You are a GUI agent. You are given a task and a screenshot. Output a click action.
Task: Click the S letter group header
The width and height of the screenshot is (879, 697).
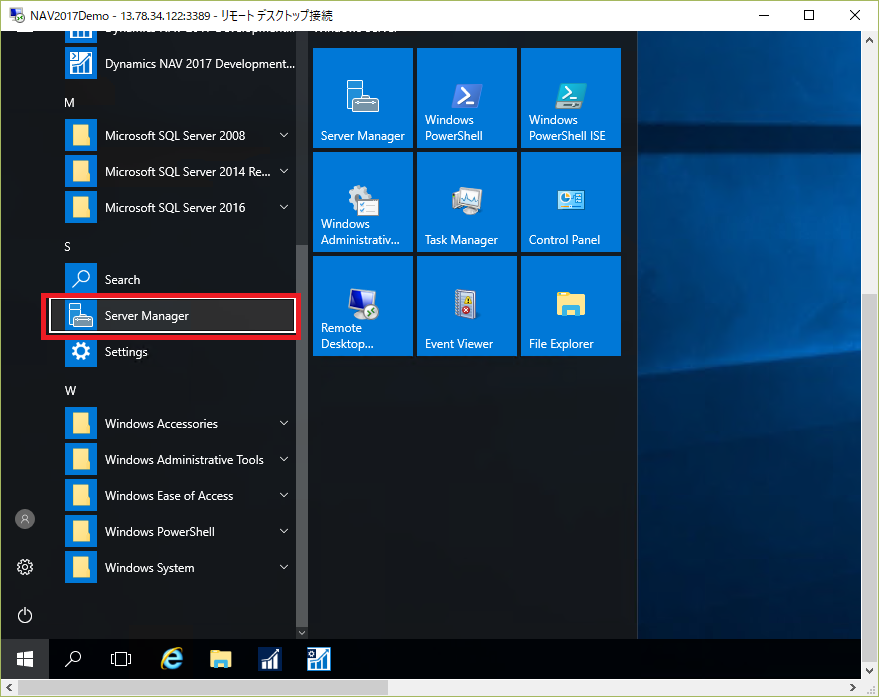[68, 247]
